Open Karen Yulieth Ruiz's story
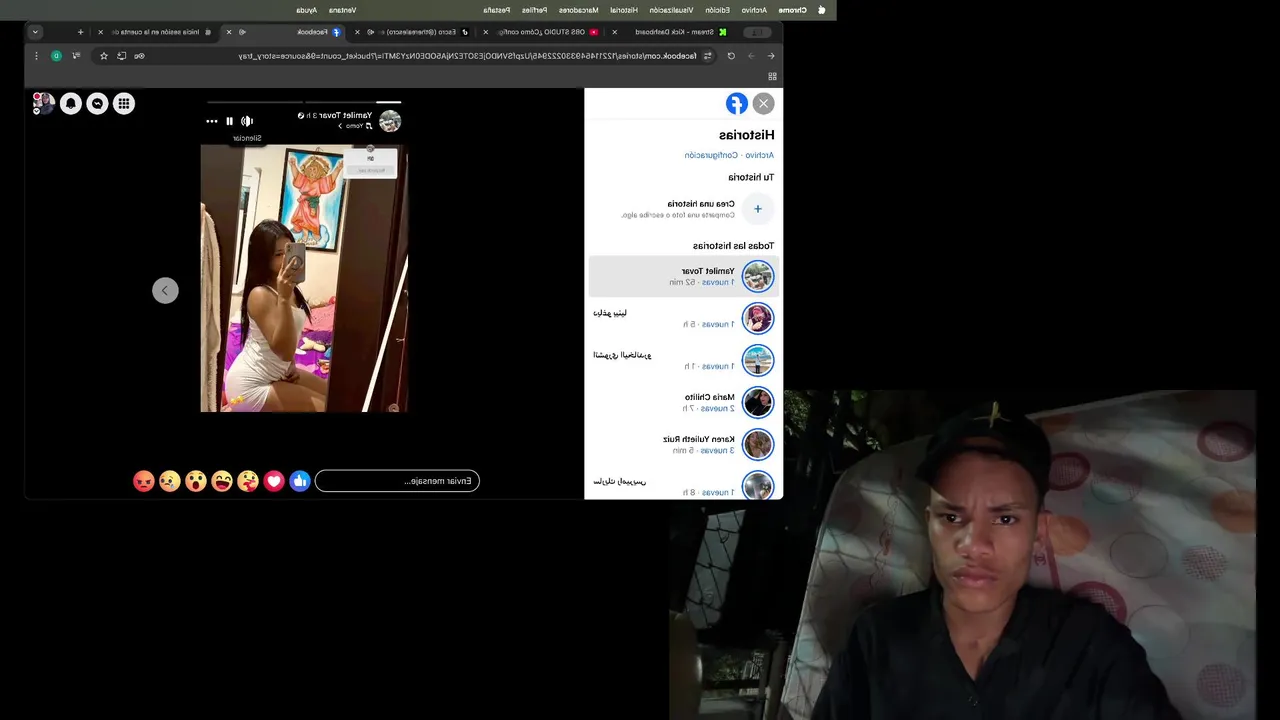1280x720 pixels. coord(683,444)
